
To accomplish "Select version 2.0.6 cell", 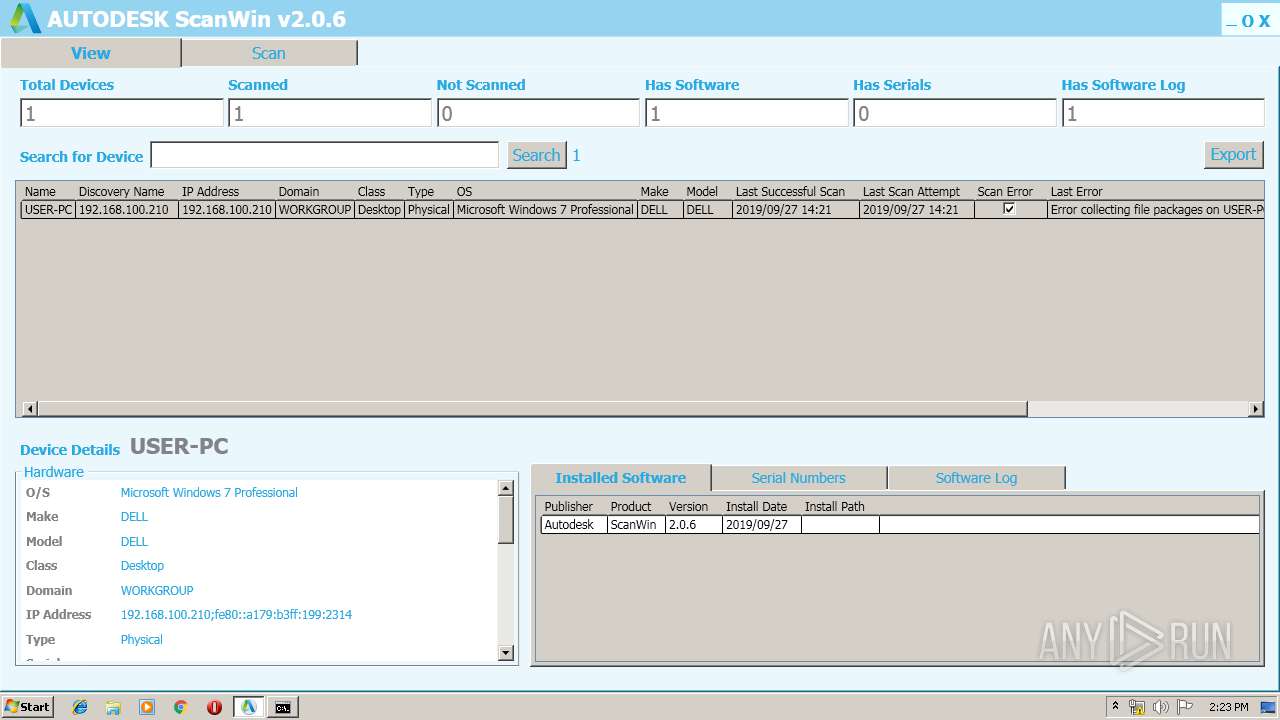I will coord(694,525).
